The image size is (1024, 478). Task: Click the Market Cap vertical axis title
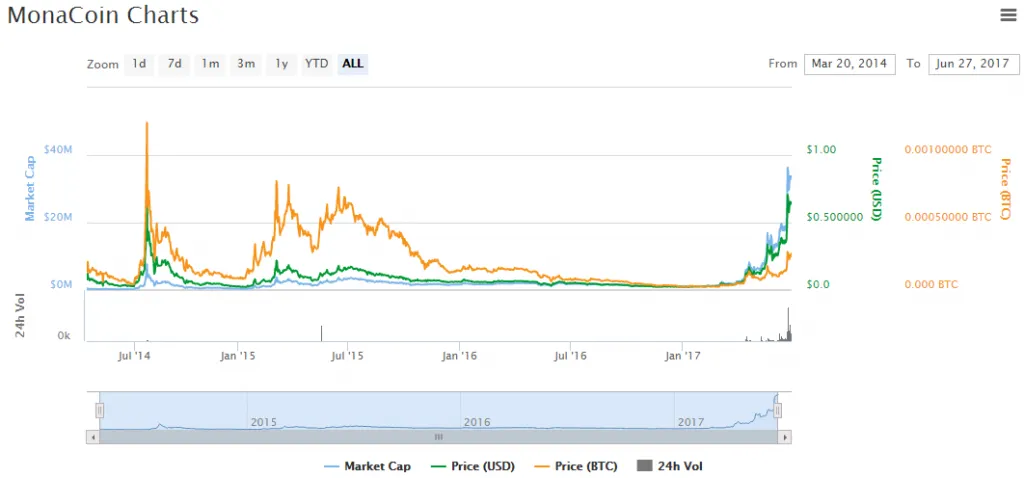tap(29, 188)
